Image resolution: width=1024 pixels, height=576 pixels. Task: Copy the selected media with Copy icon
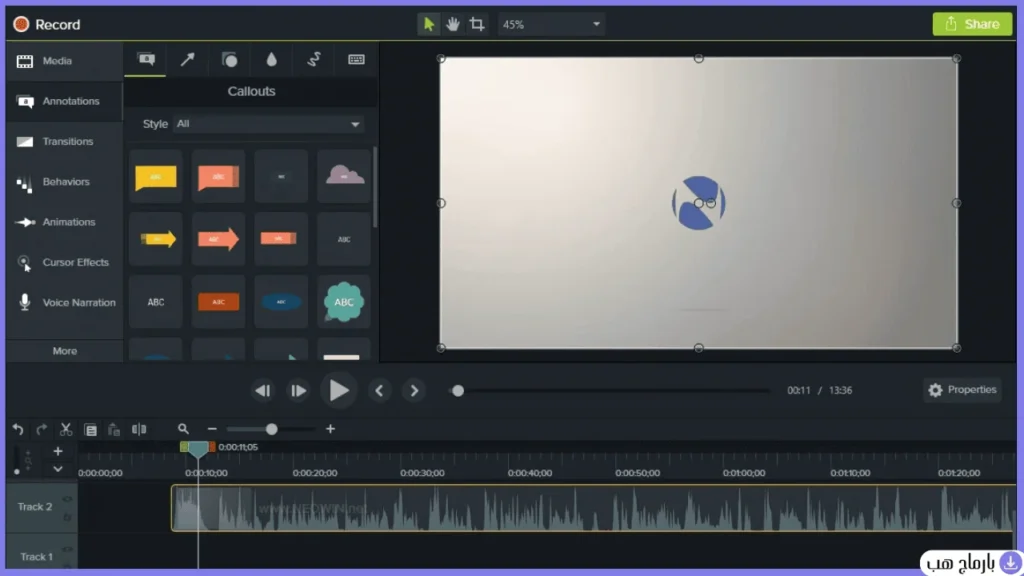point(90,429)
